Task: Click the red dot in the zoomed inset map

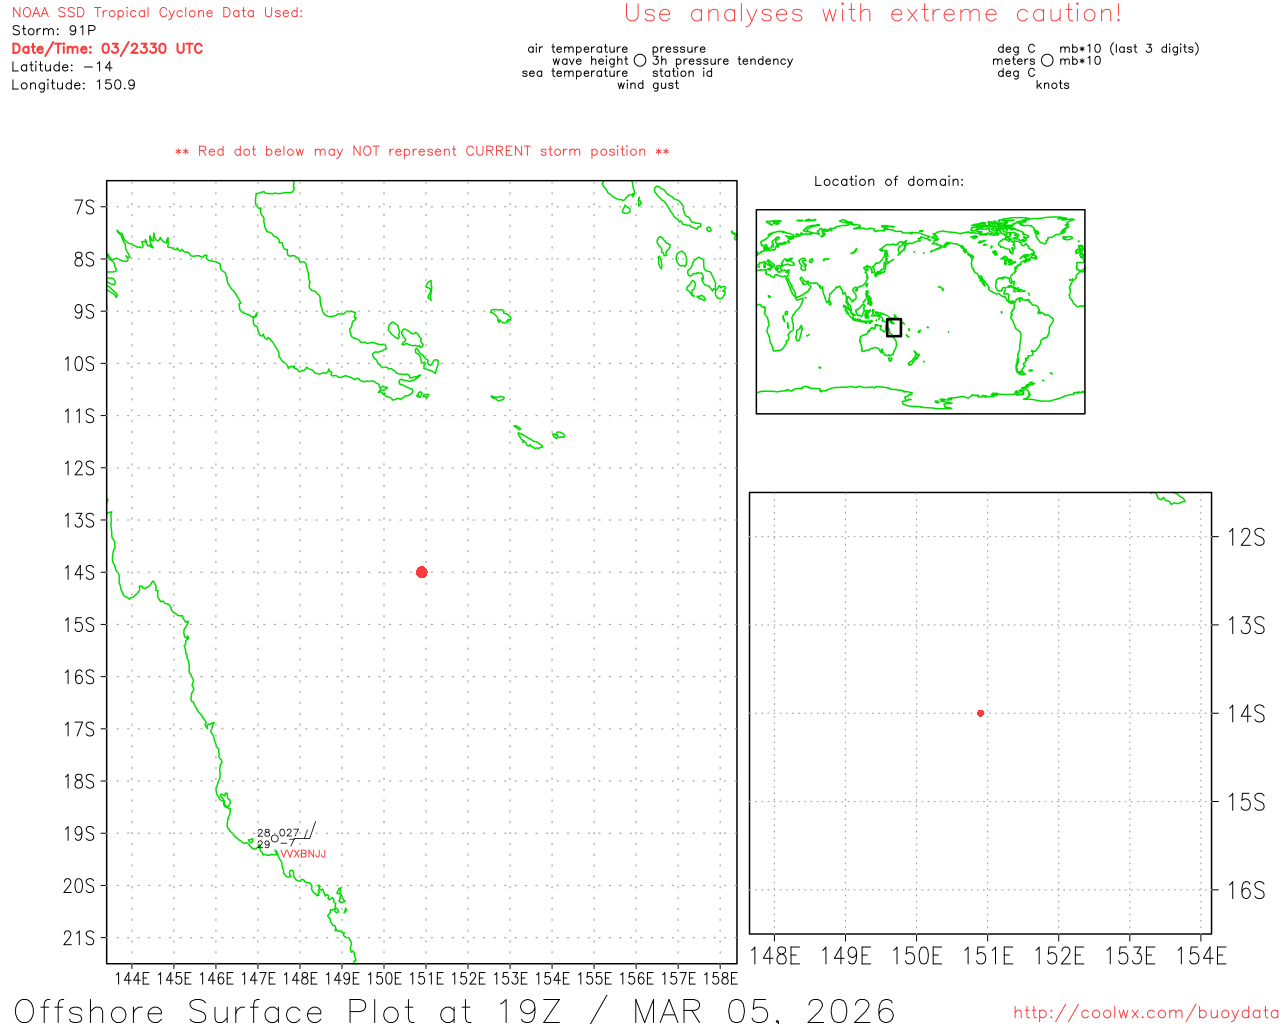Action: point(980,713)
